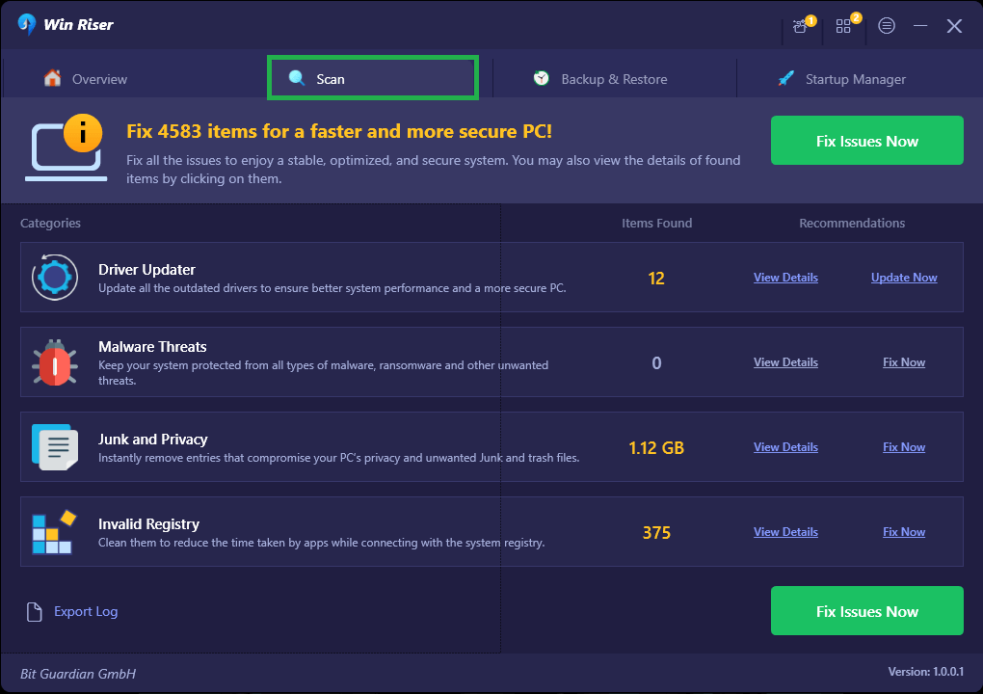Click the Invalid Registry blocks icon
This screenshot has width=983, height=694.
tap(52, 532)
